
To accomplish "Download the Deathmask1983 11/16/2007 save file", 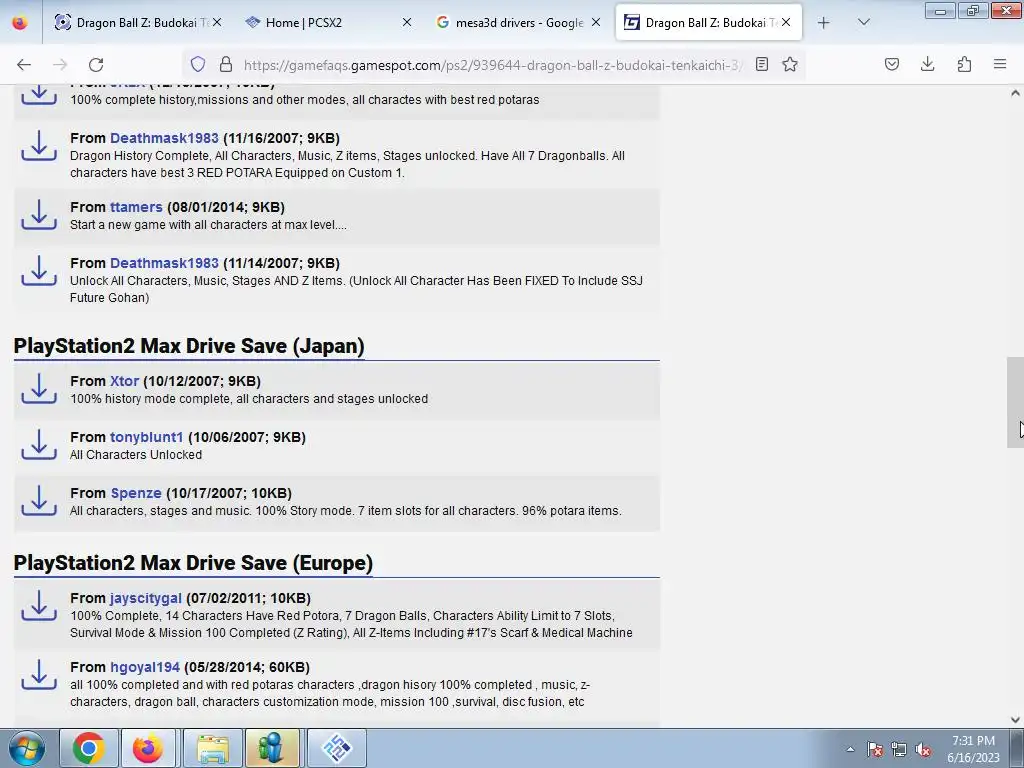I will tap(39, 146).
